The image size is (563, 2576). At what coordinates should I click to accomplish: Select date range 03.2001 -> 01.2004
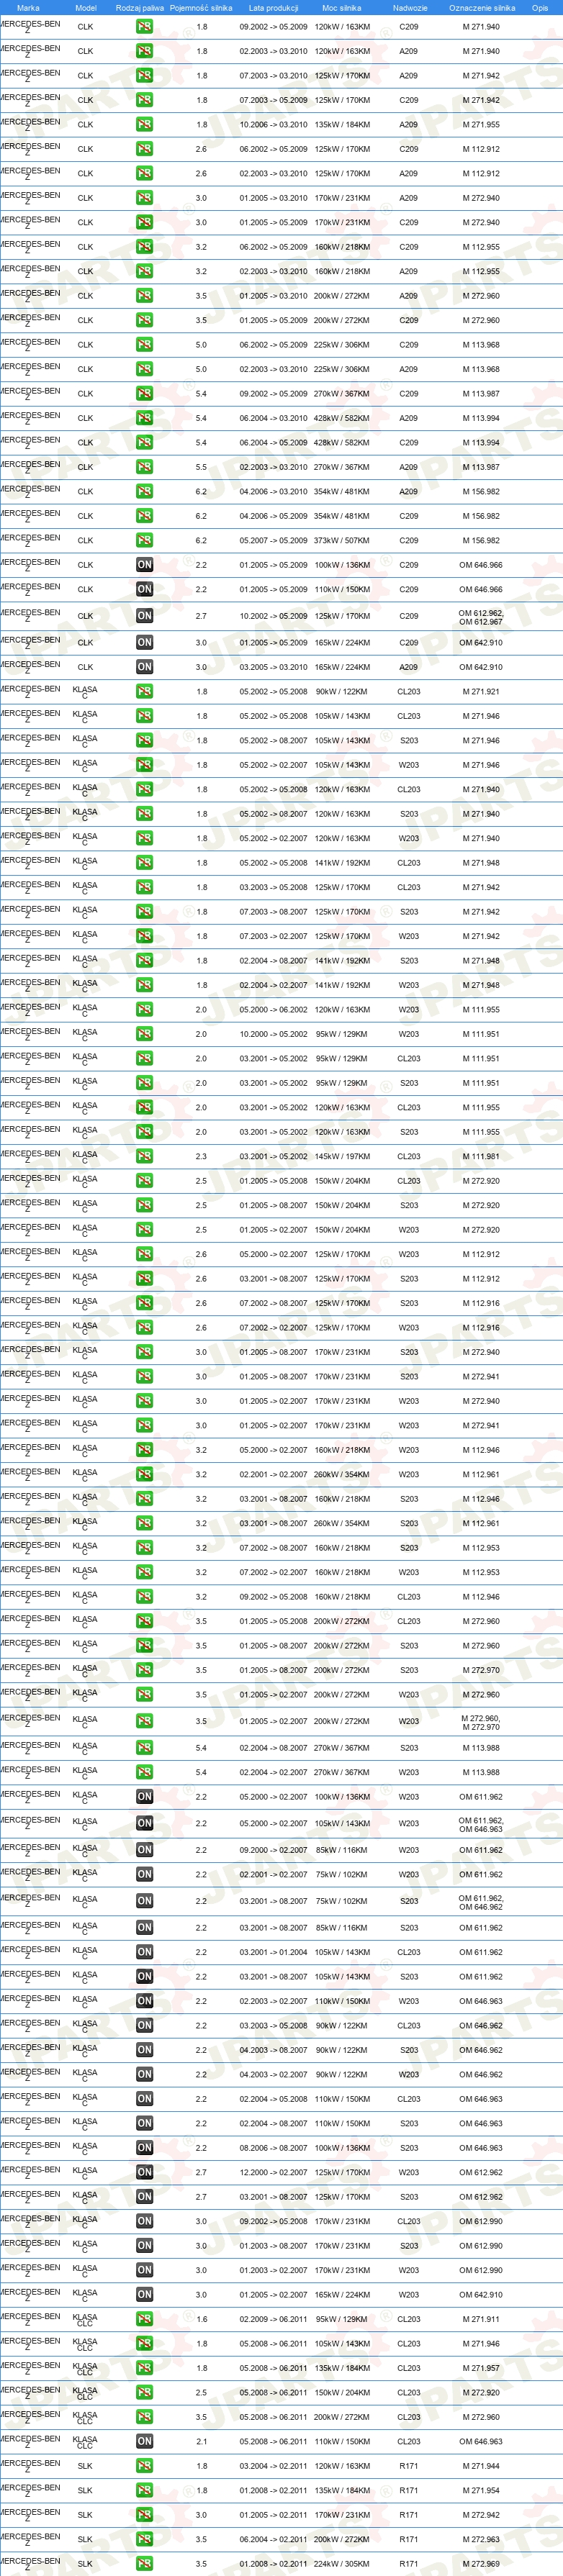coord(273,1952)
